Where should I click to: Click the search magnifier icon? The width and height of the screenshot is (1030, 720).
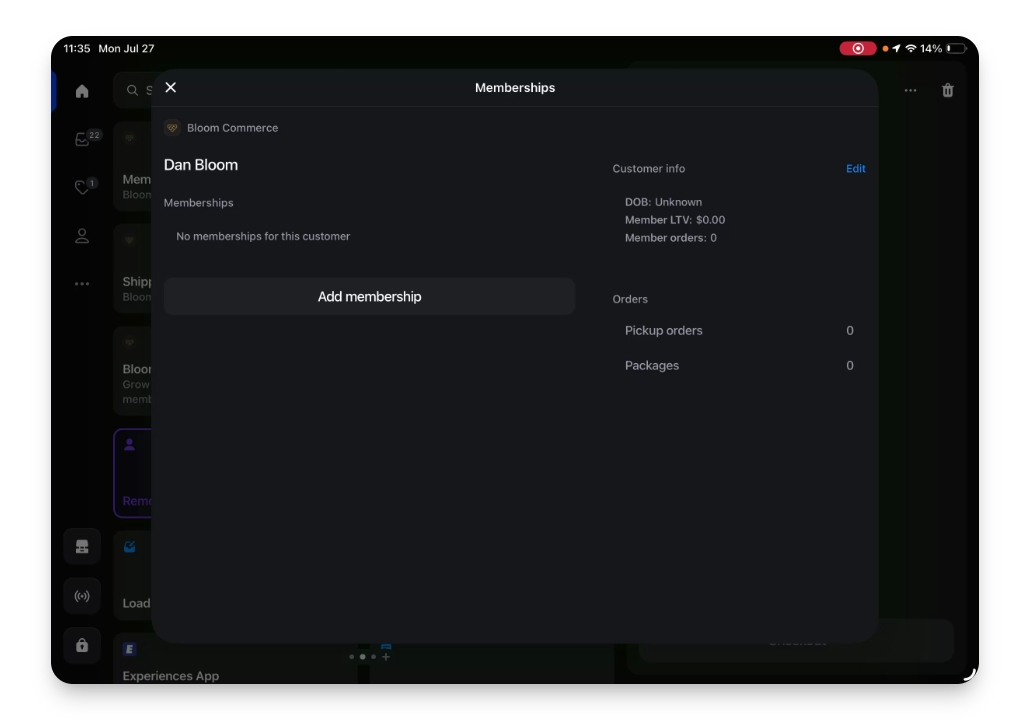tap(132, 90)
